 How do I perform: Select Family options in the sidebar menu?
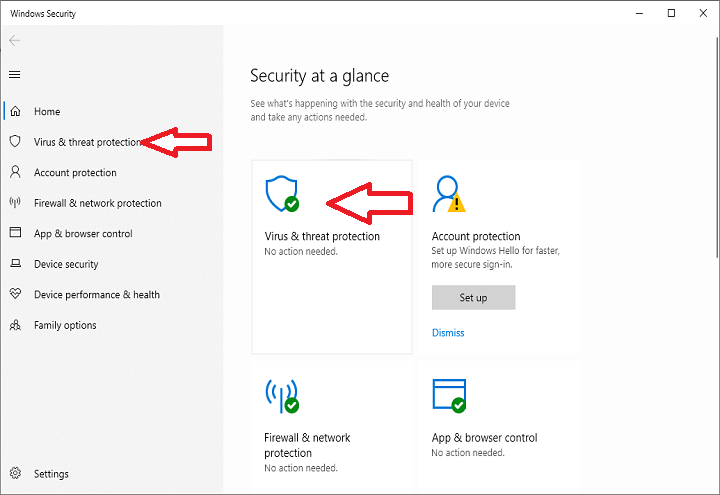(x=65, y=325)
